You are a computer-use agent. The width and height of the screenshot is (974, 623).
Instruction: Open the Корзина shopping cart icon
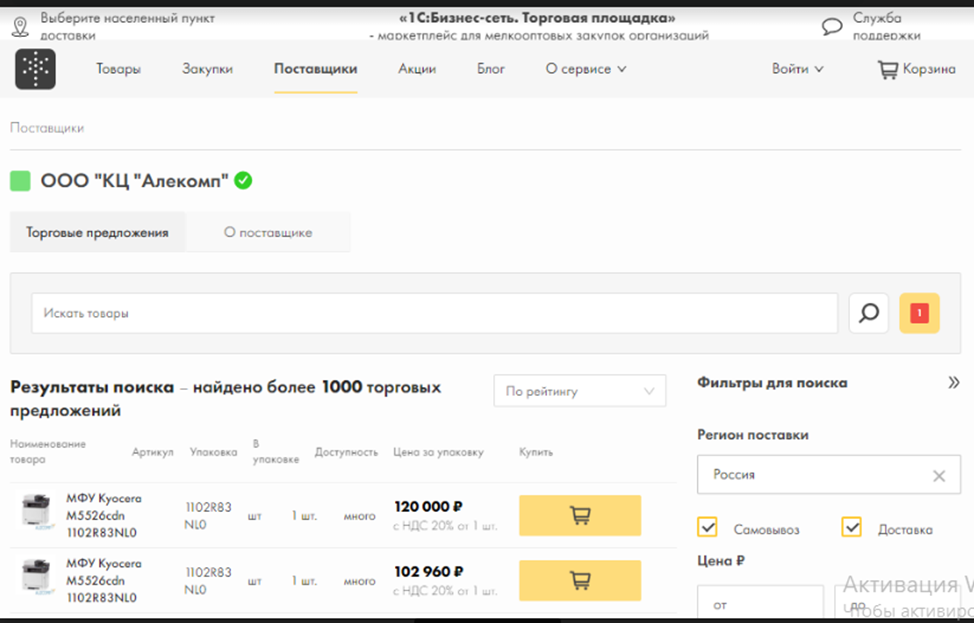[x=888, y=70]
